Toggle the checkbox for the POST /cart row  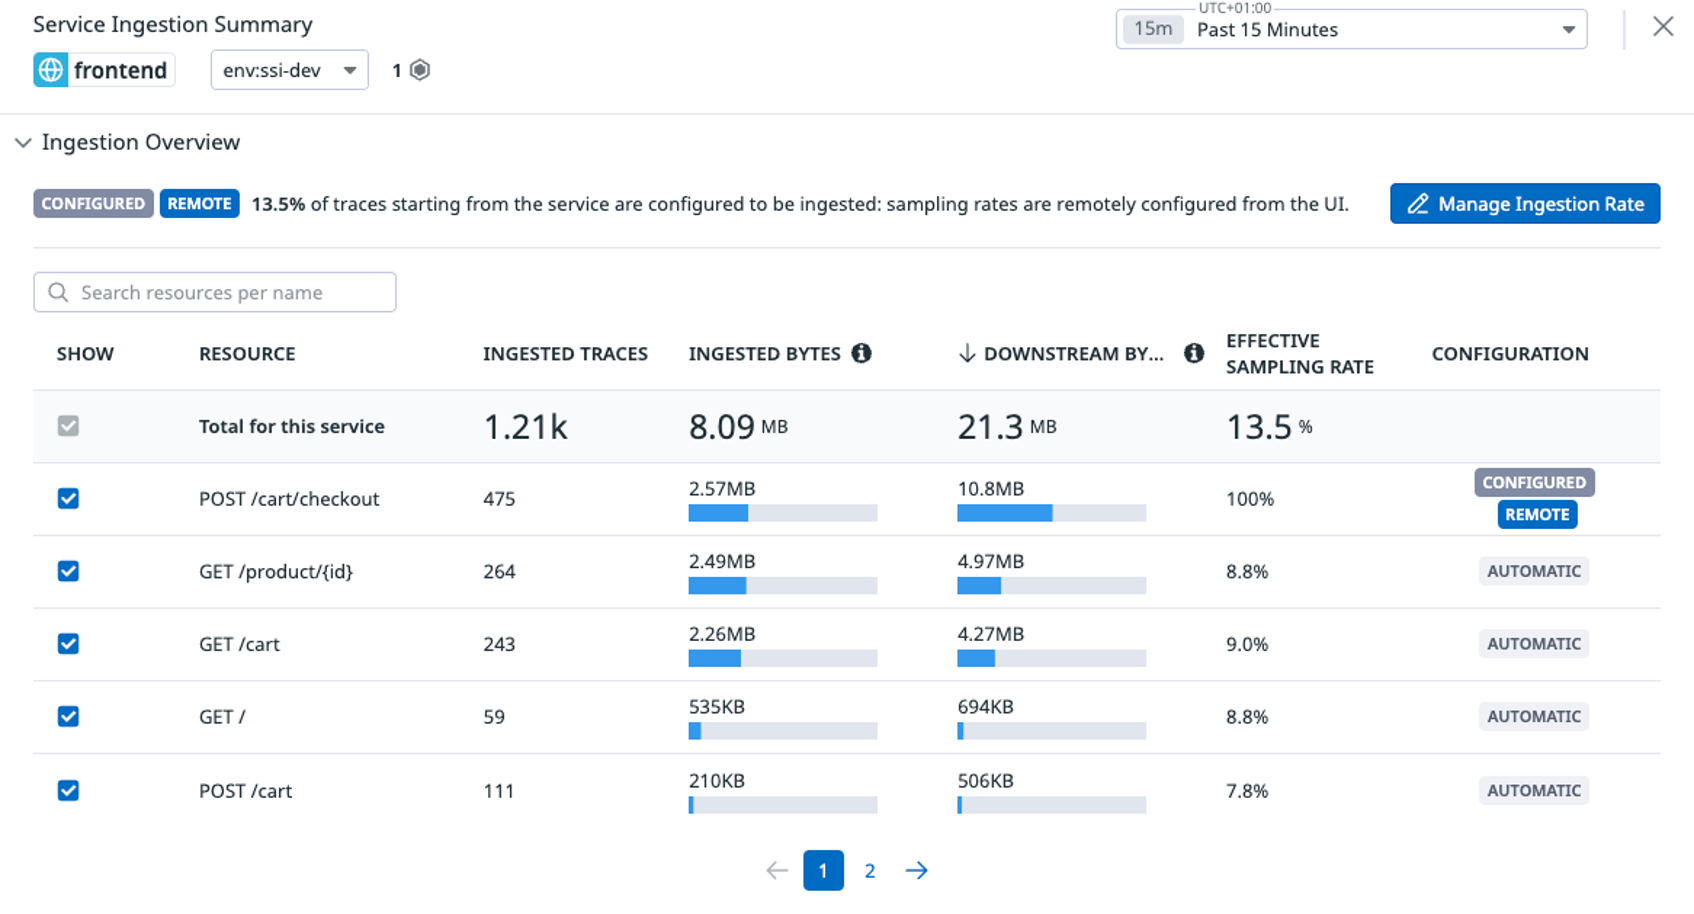68,790
